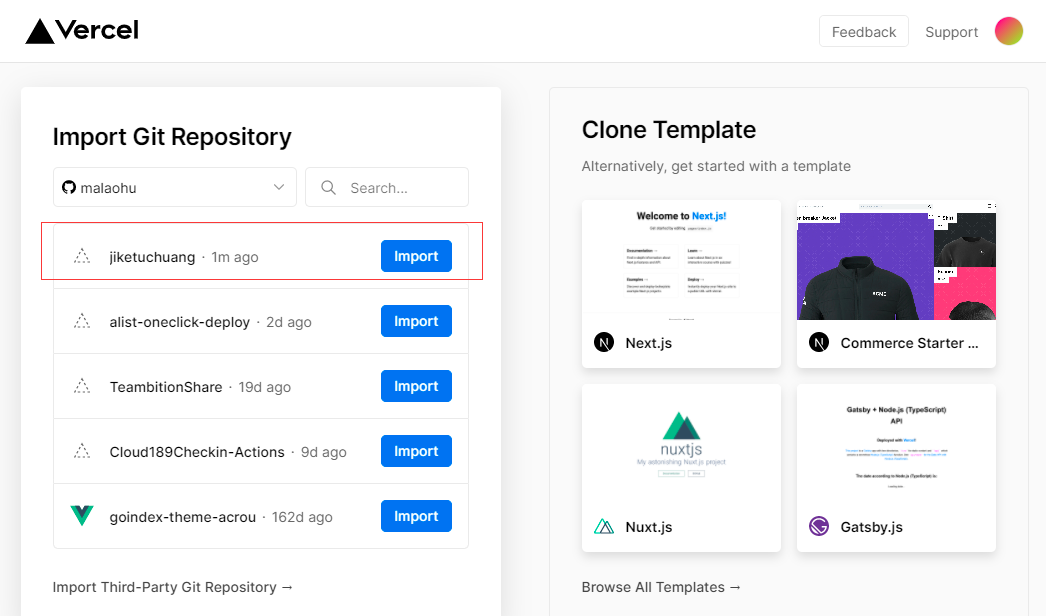Click the GitHub icon beside malaohu
Image resolution: width=1046 pixels, height=616 pixels.
coord(69,188)
